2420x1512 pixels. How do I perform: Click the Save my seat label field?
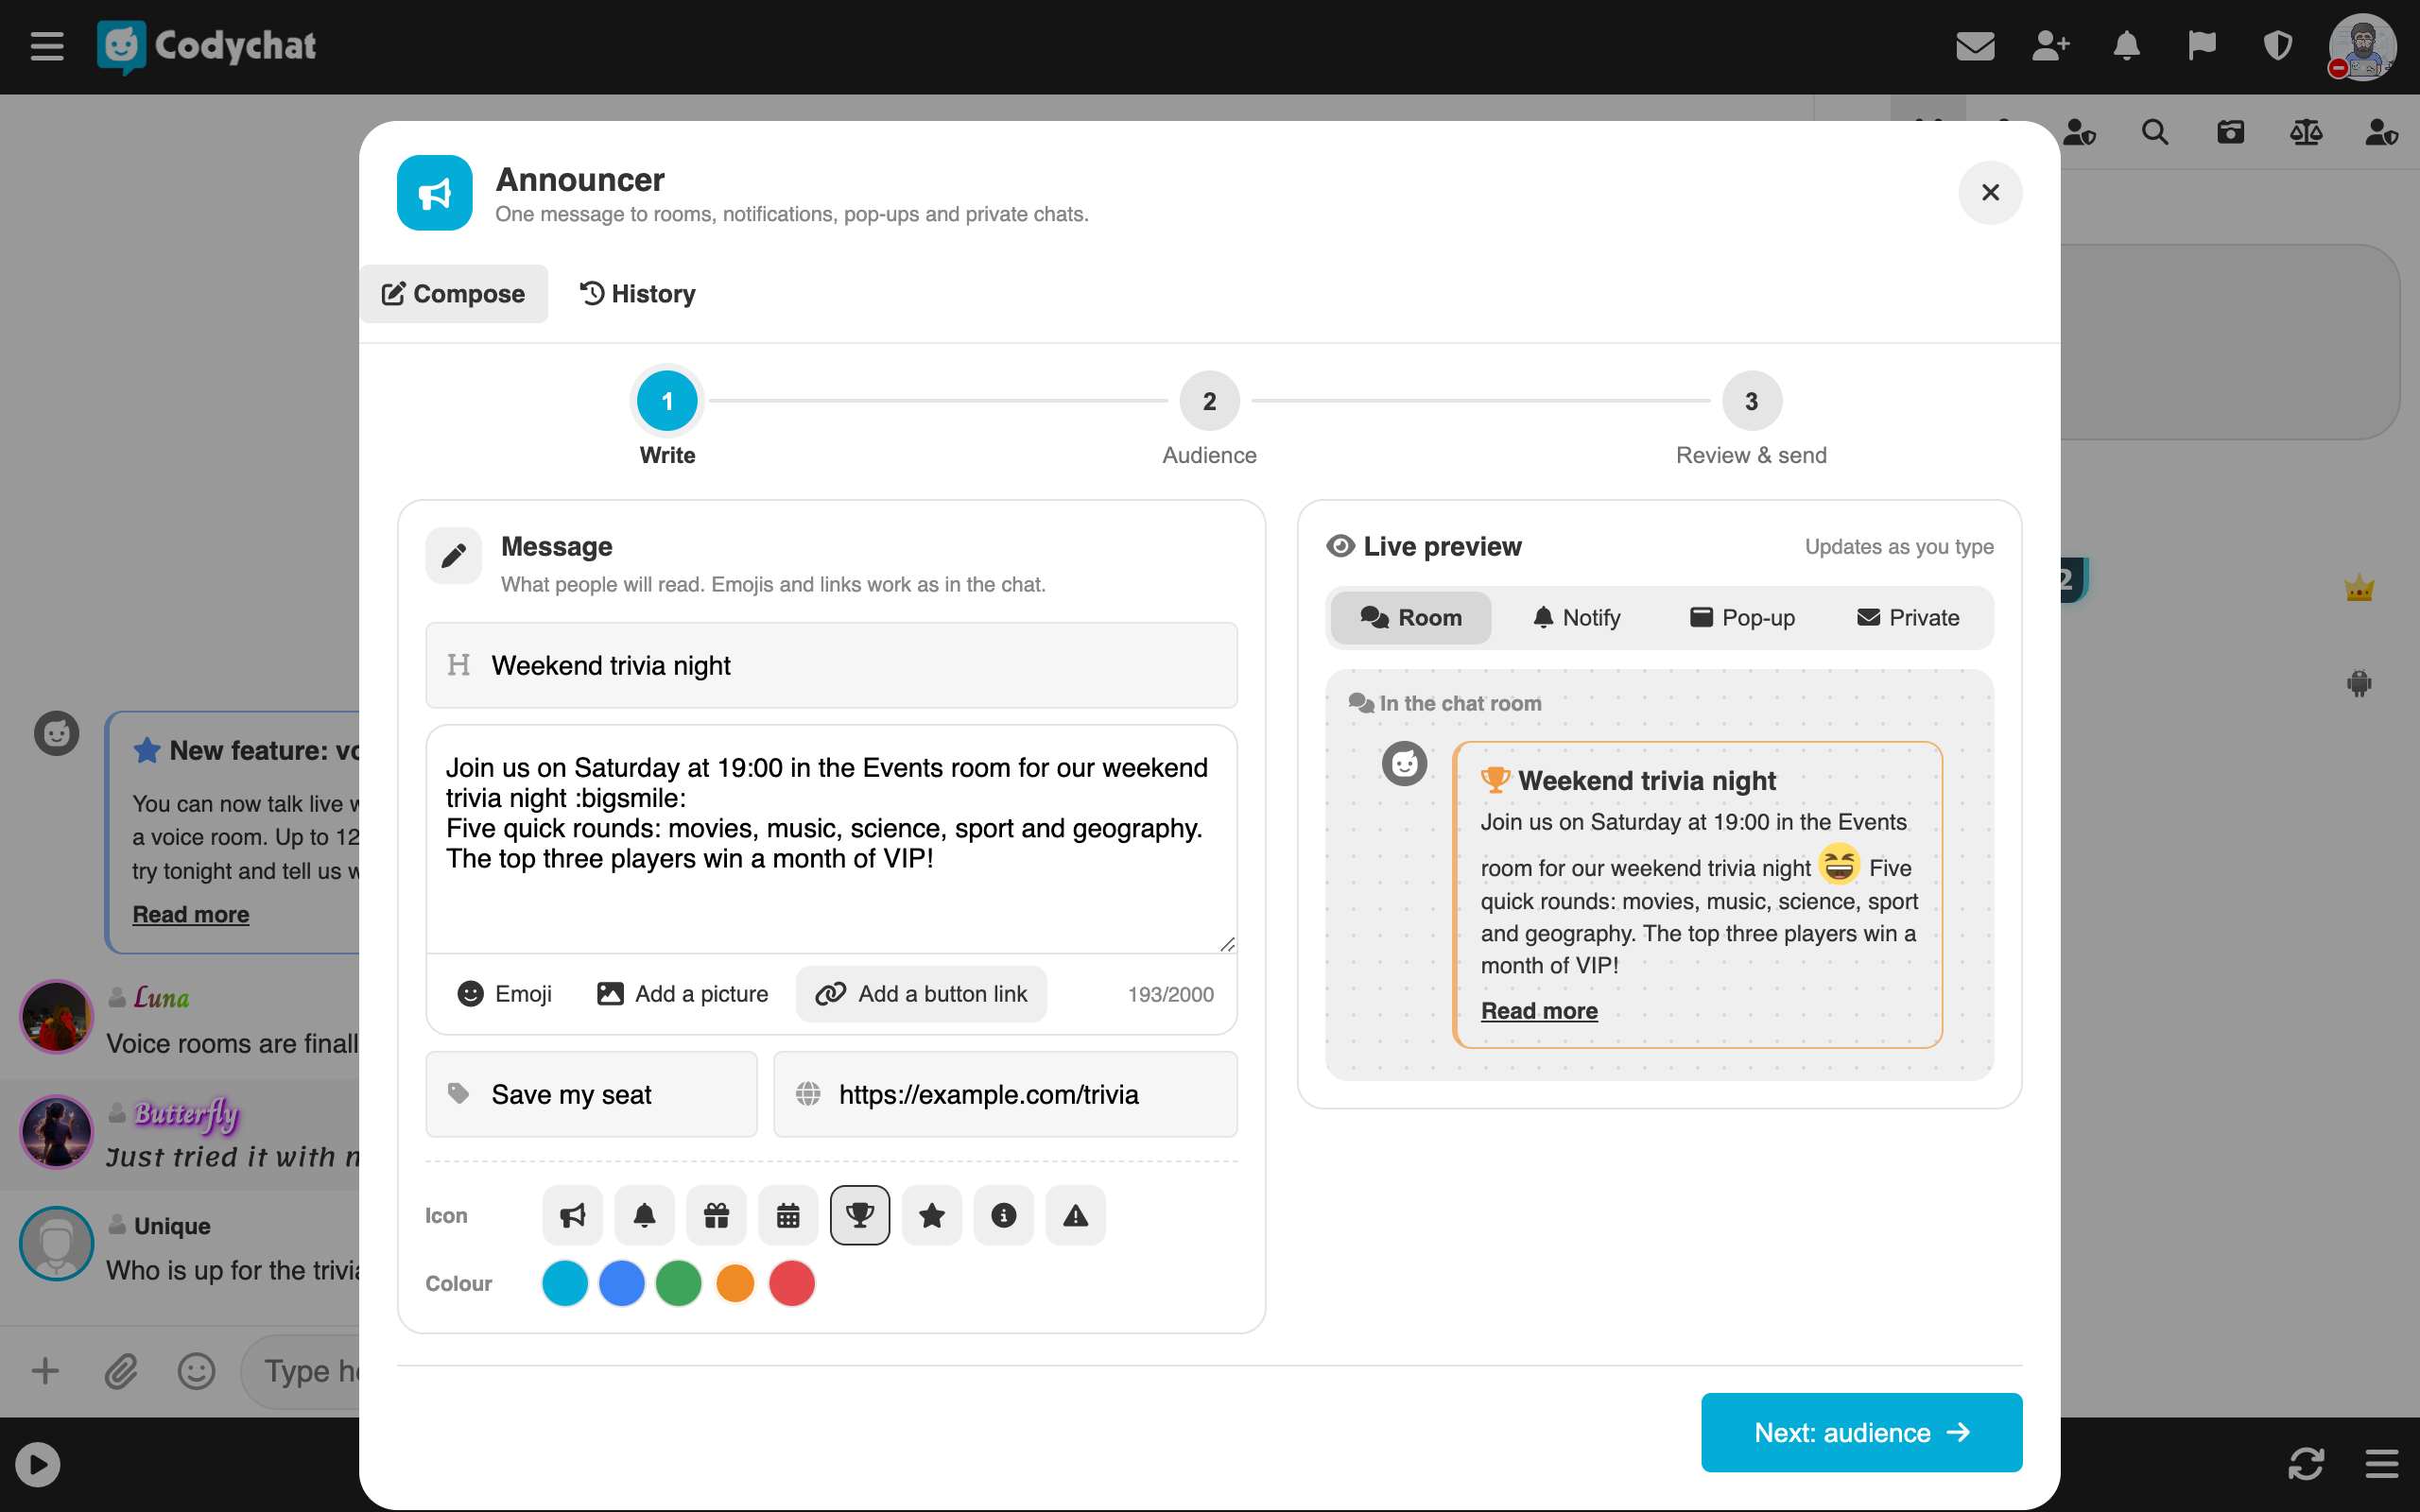tap(591, 1094)
